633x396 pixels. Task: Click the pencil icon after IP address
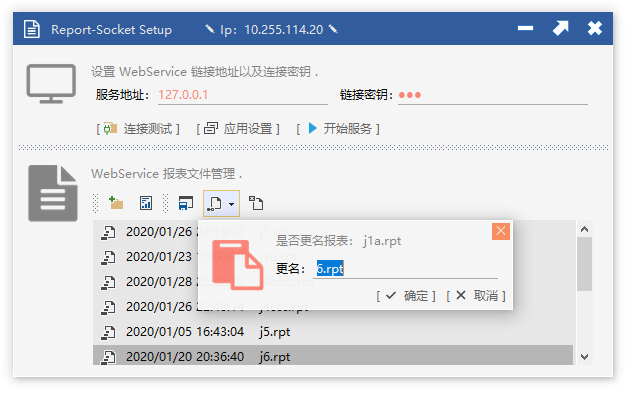333,29
